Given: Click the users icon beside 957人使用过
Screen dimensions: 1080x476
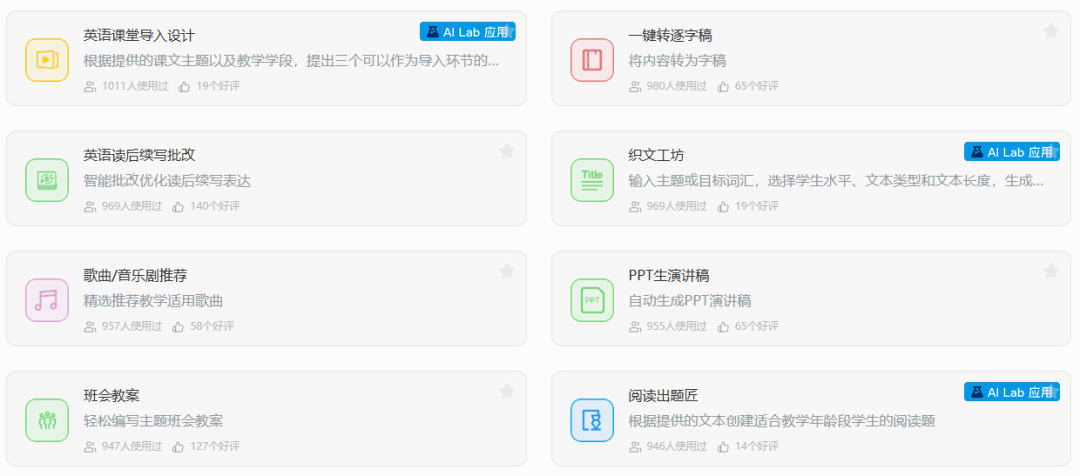Looking at the screenshot, I should (90, 326).
